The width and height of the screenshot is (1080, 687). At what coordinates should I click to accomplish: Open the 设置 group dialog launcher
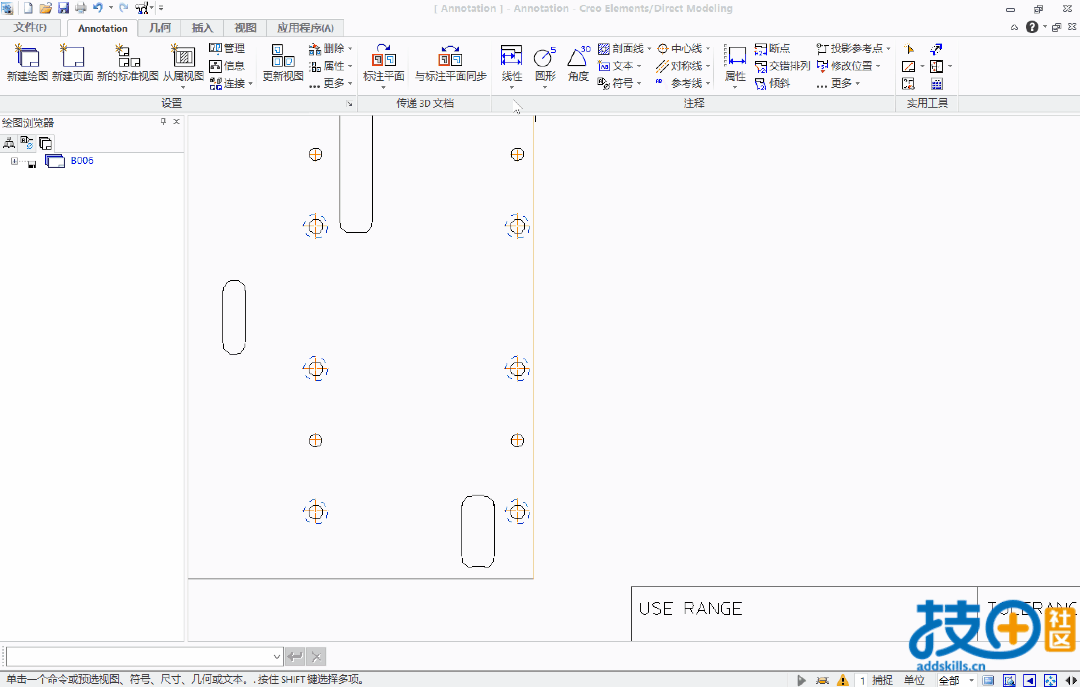(x=349, y=103)
